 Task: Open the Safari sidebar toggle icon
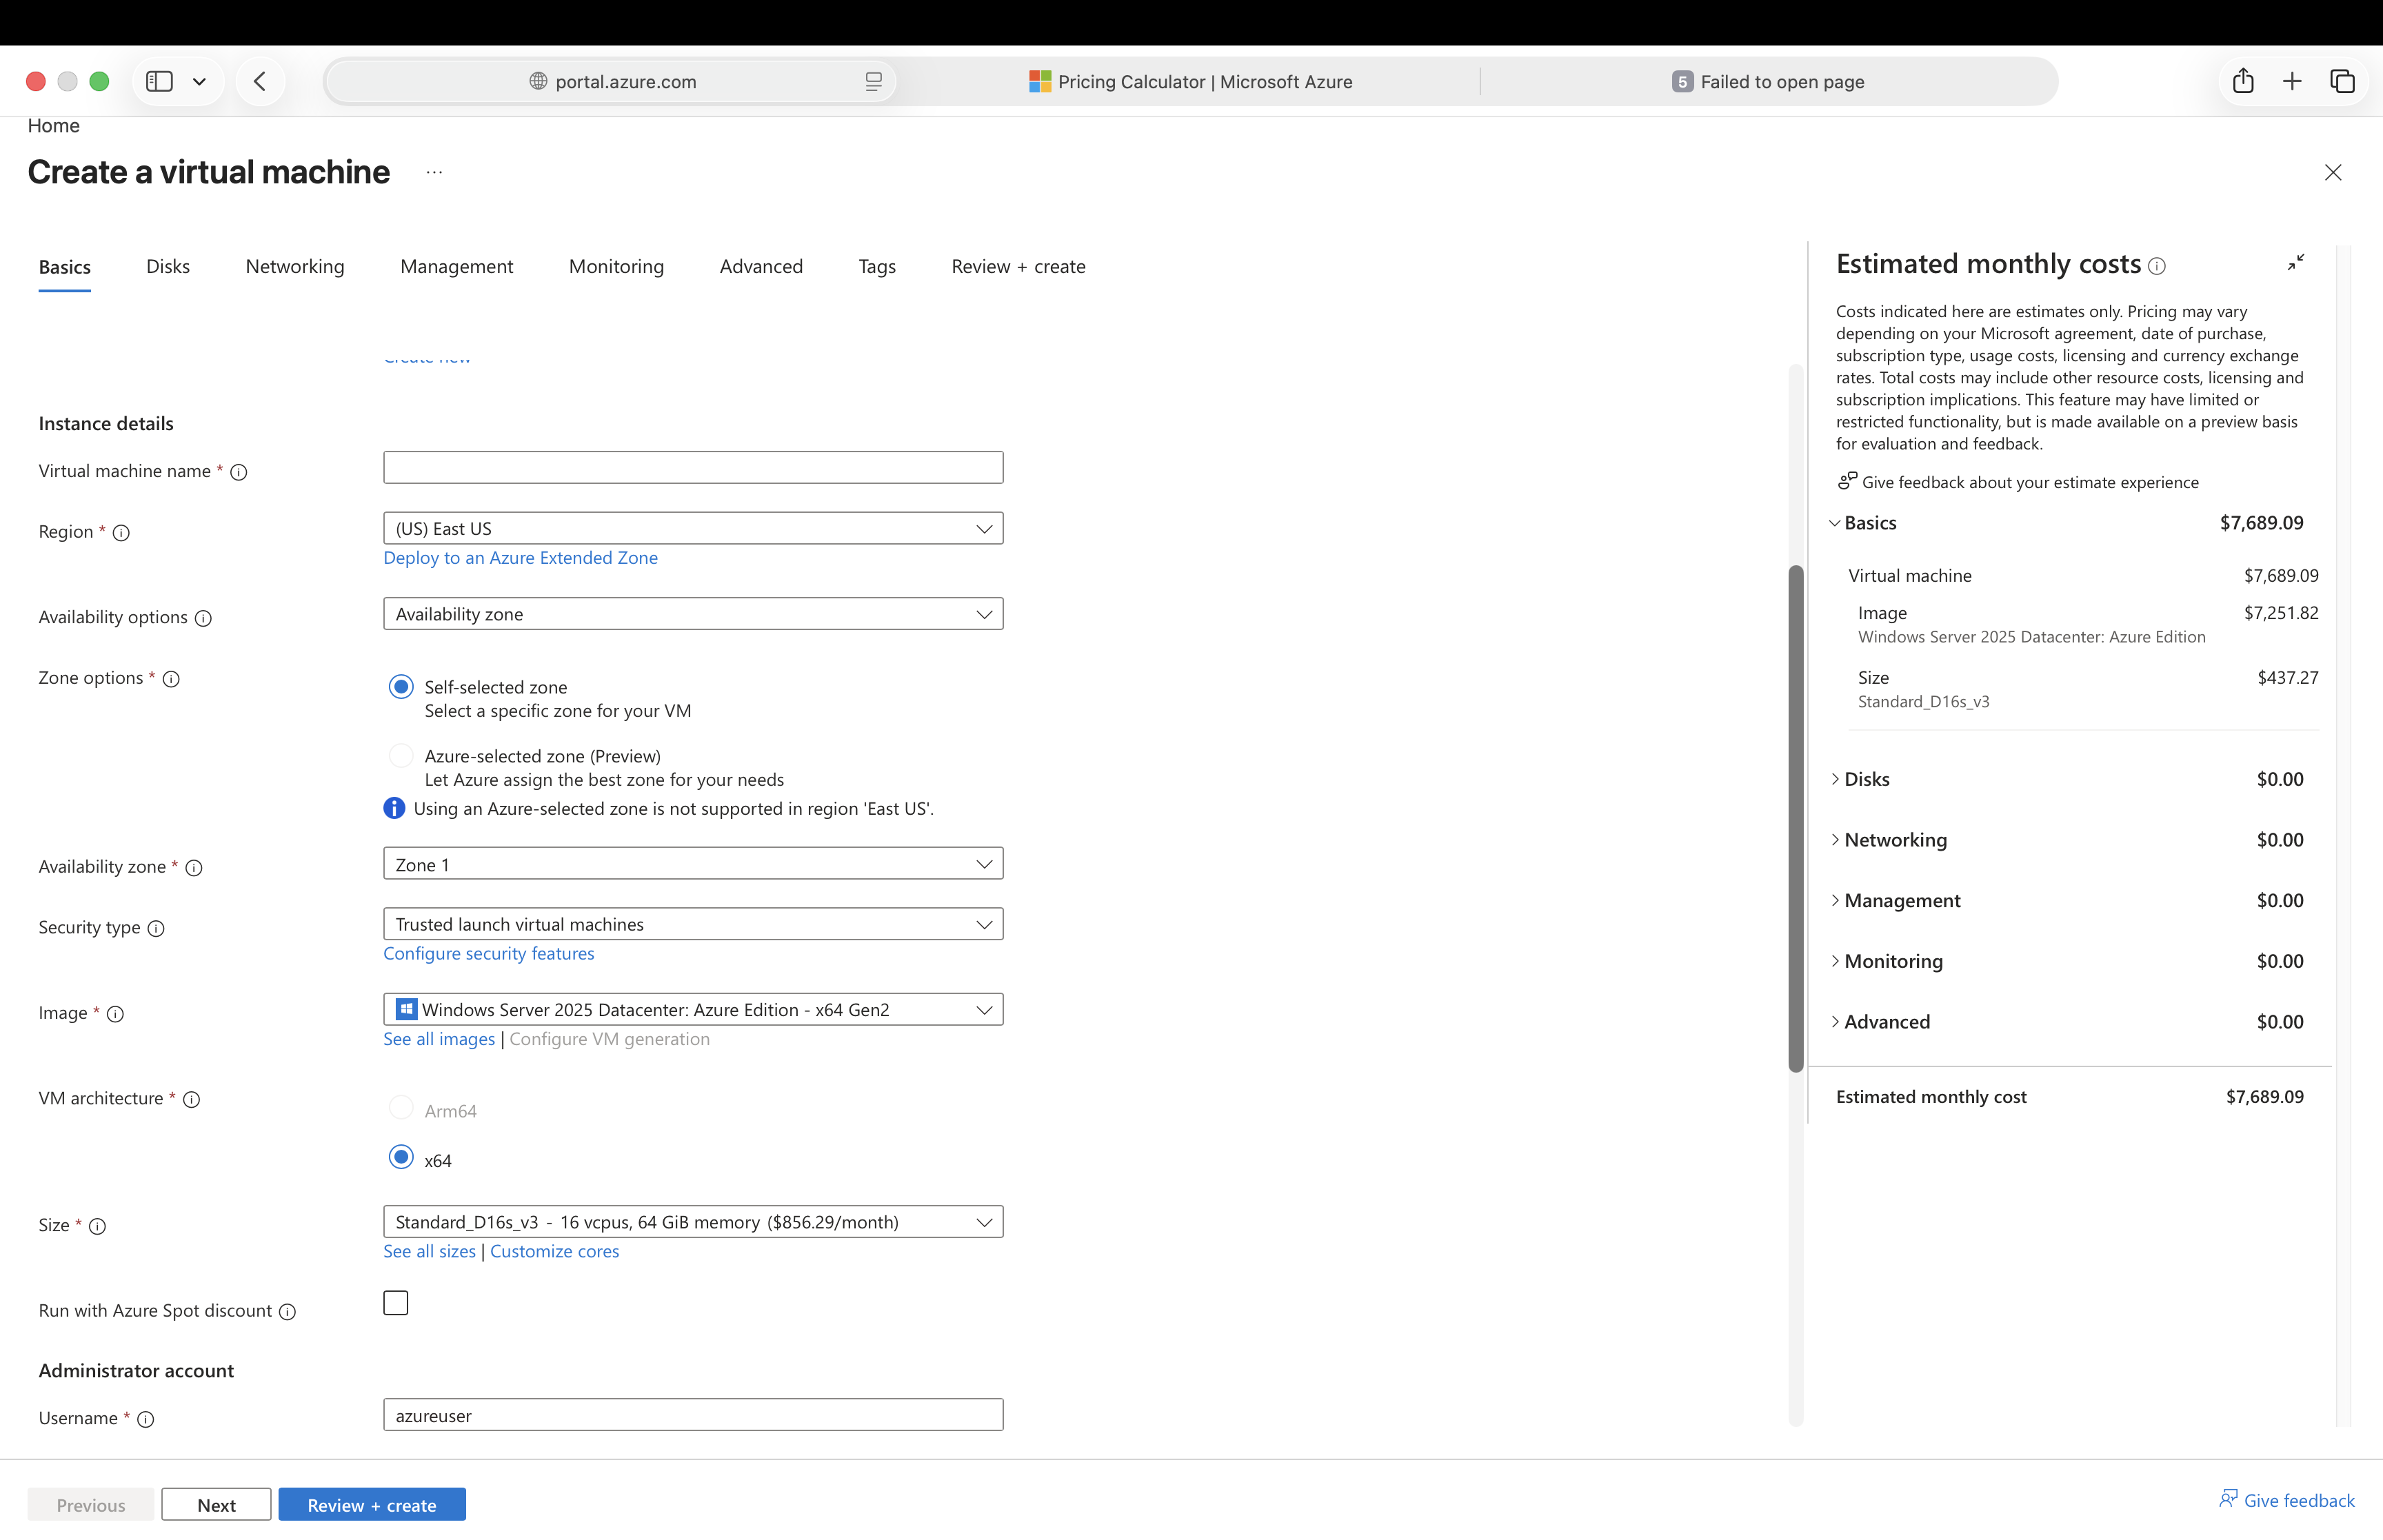click(x=159, y=81)
